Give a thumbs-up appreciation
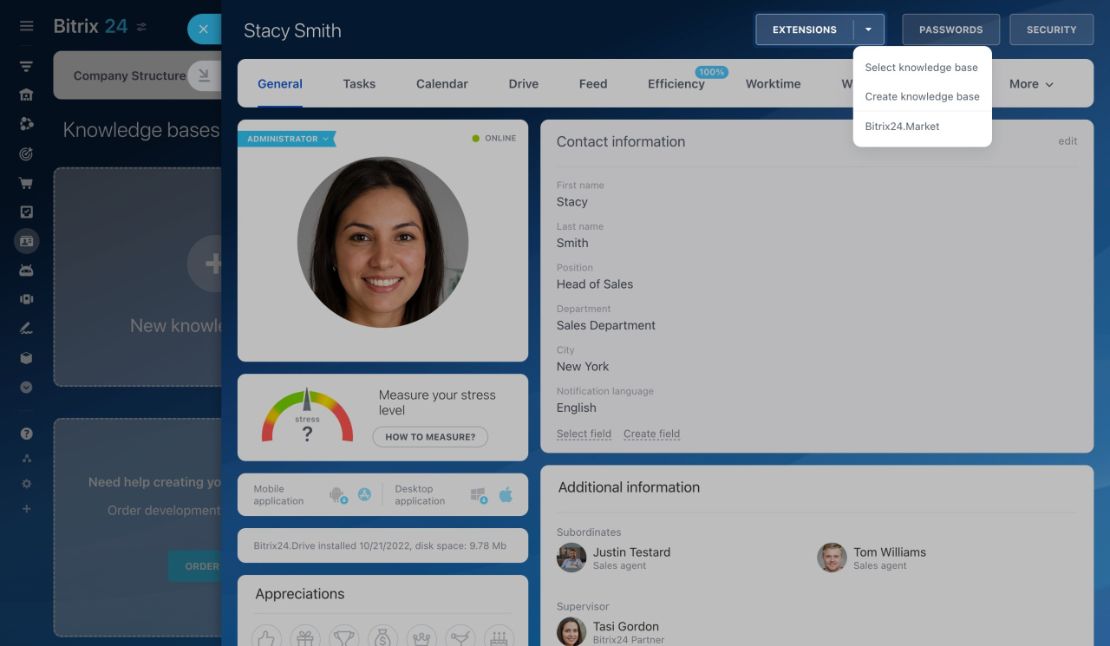 pos(266,638)
